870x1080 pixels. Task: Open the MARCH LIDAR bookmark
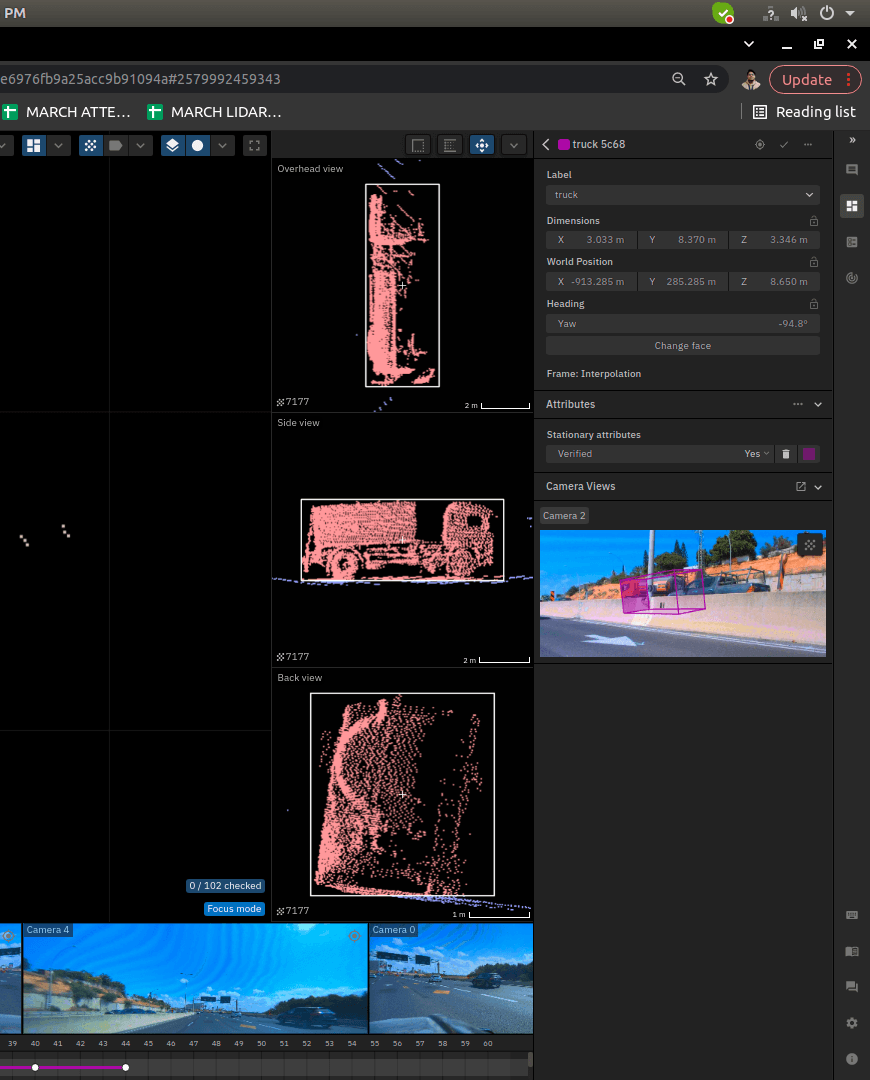point(214,112)
